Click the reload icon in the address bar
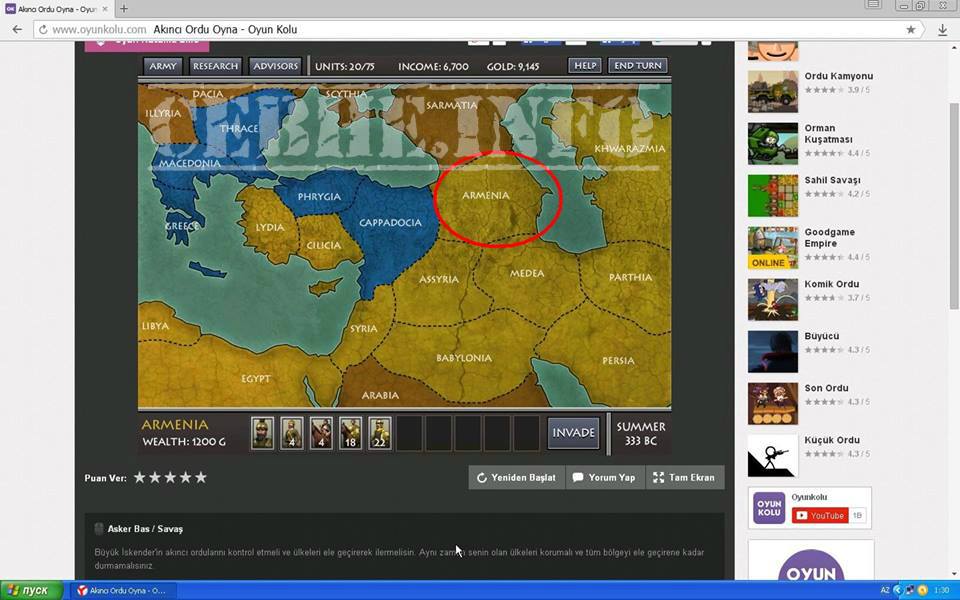Screen dimensions: 960x600 43,29
